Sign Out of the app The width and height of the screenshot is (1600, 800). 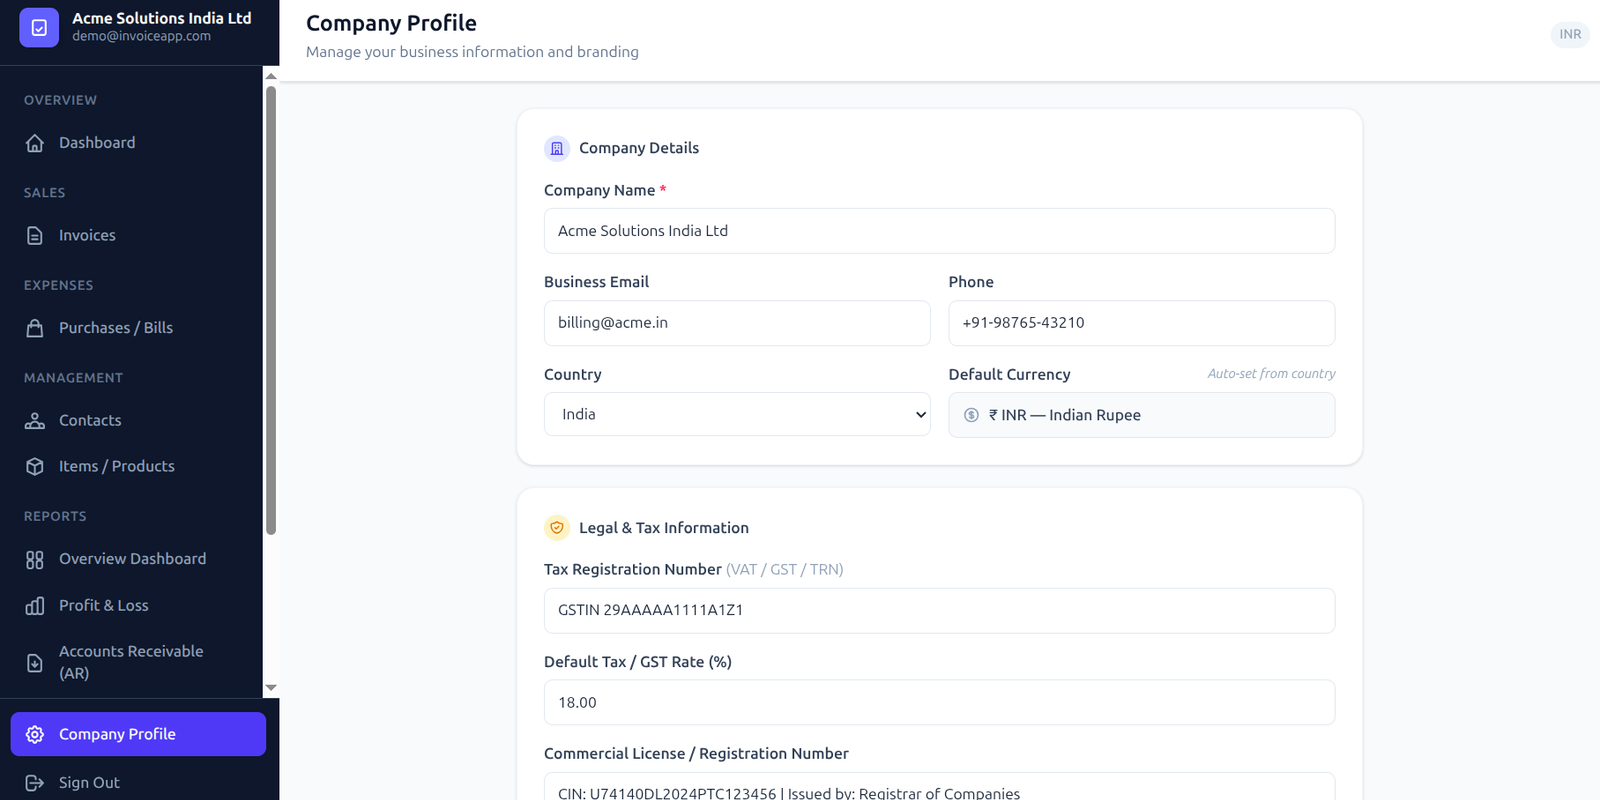(x=138, y=783)
